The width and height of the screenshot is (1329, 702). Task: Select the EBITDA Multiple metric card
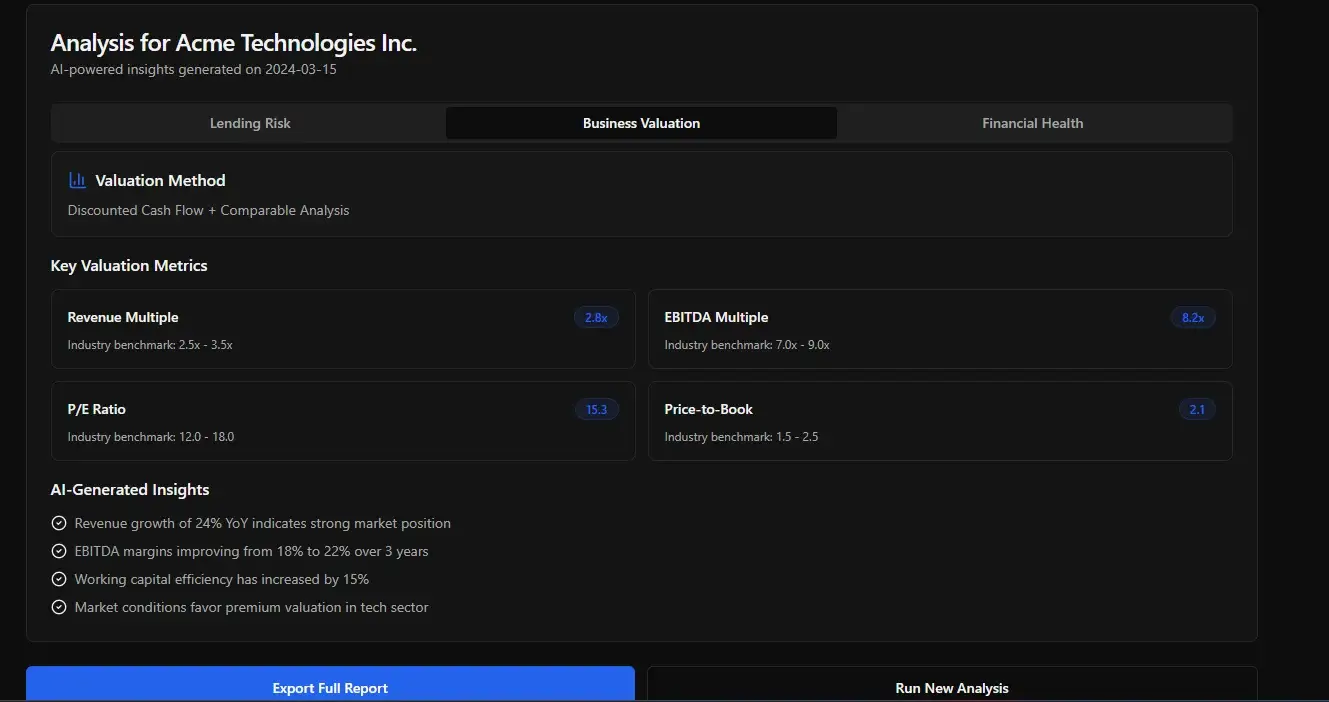[939, 330]
